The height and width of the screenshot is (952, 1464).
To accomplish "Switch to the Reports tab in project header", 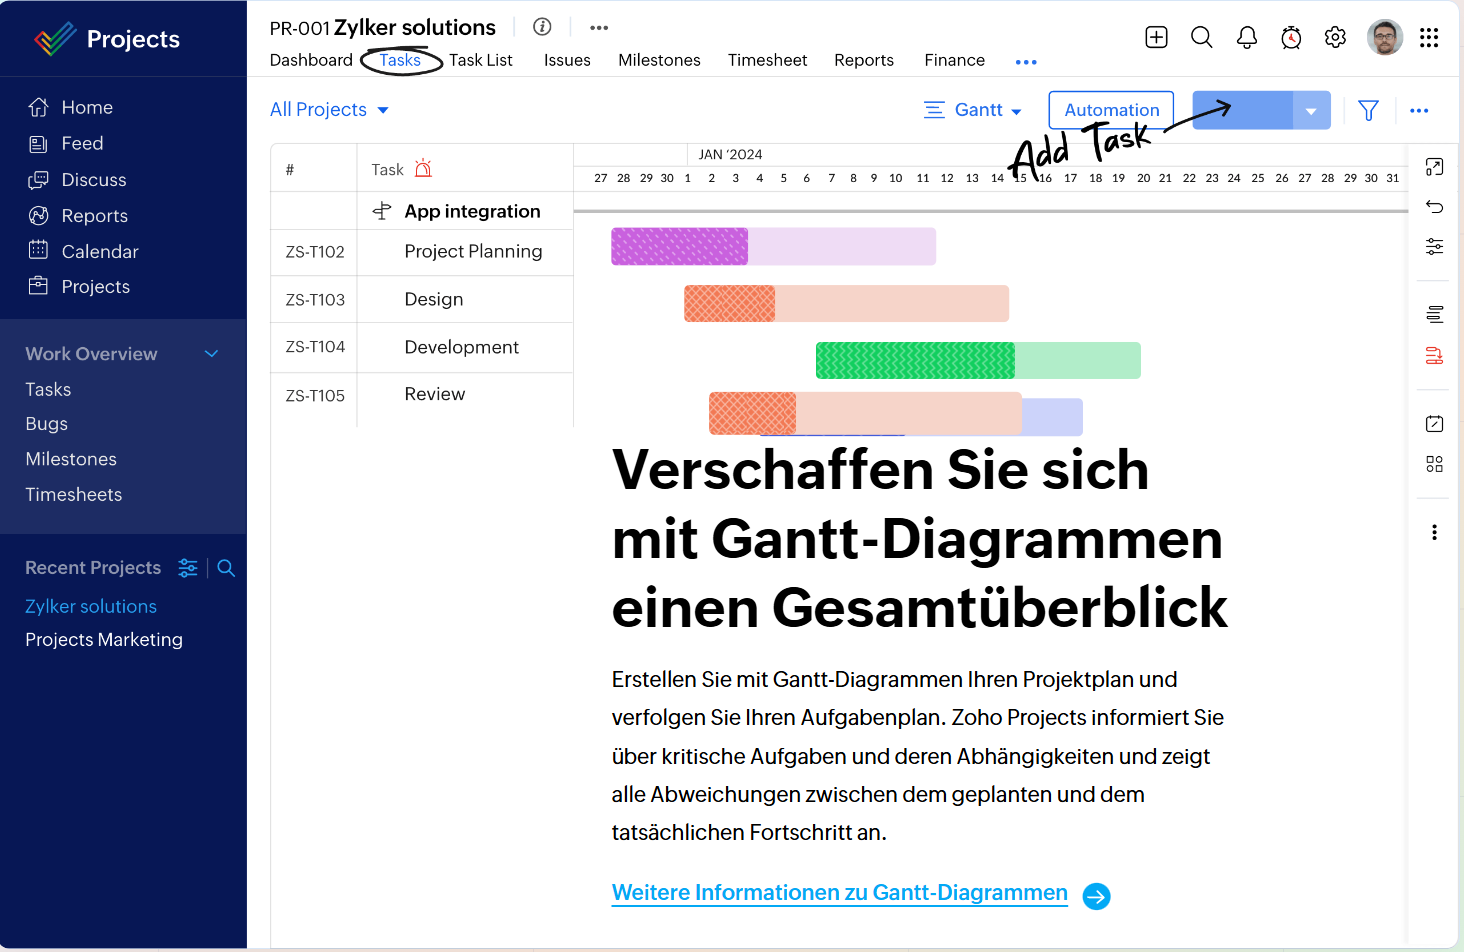I will (x=864, y=60).
